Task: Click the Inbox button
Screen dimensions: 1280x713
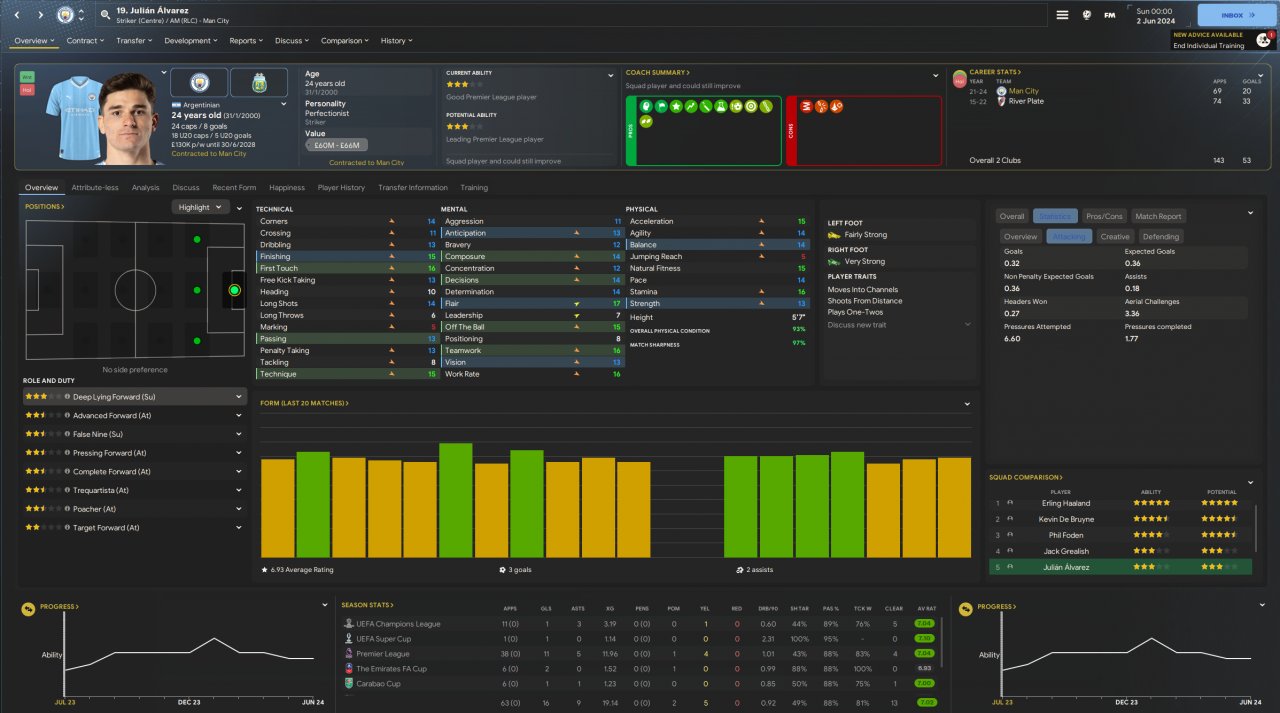Action: pyautogui.click(x=1232, y=15)
